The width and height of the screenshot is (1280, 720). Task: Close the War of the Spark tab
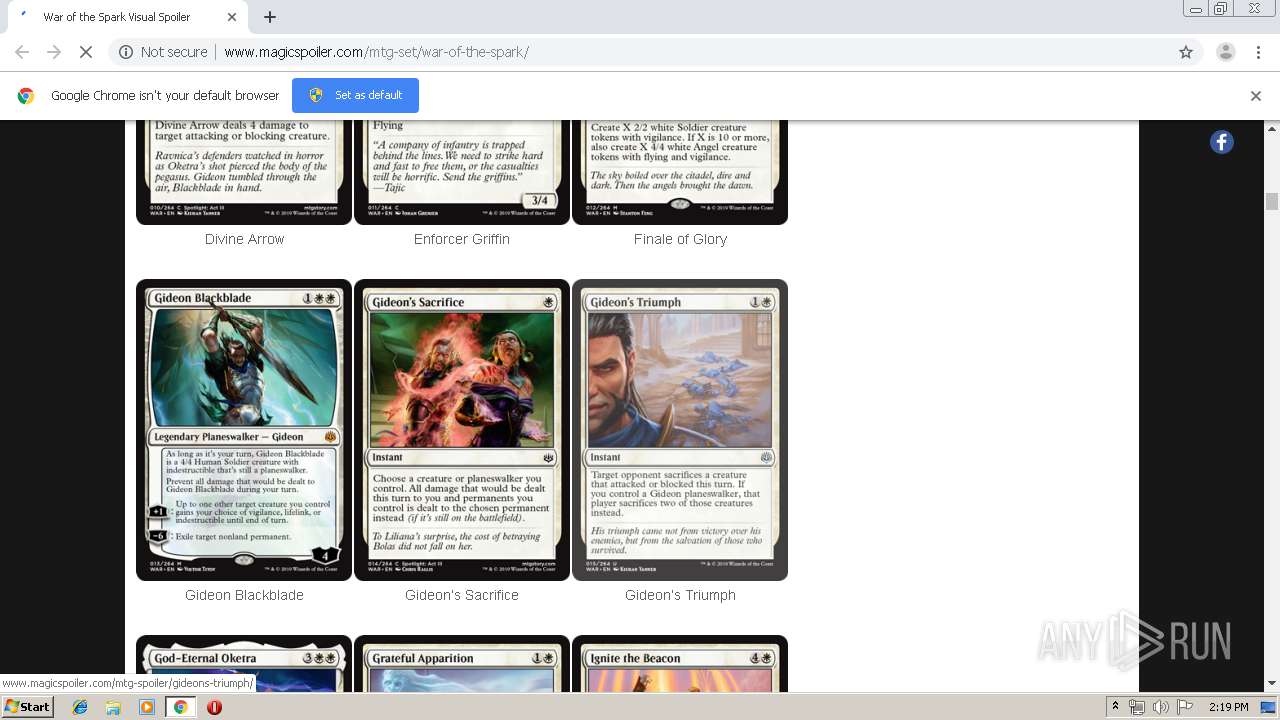click(232, 17)
